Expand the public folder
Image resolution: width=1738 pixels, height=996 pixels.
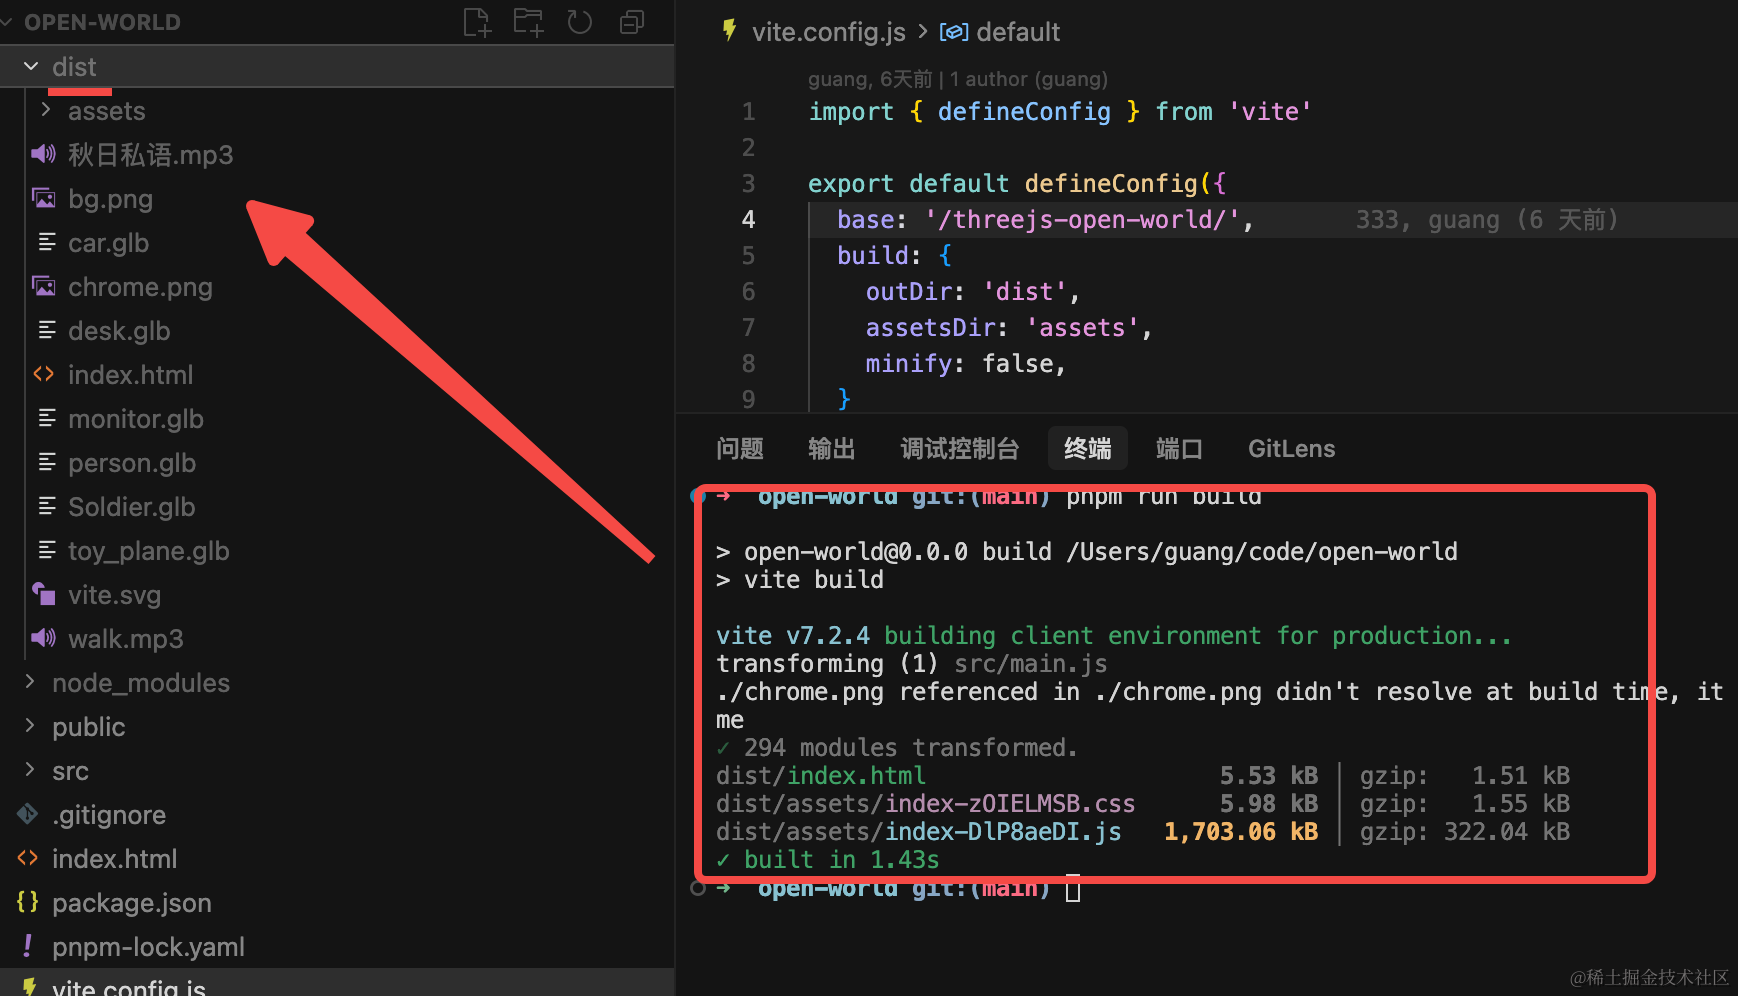click(30, 726)
